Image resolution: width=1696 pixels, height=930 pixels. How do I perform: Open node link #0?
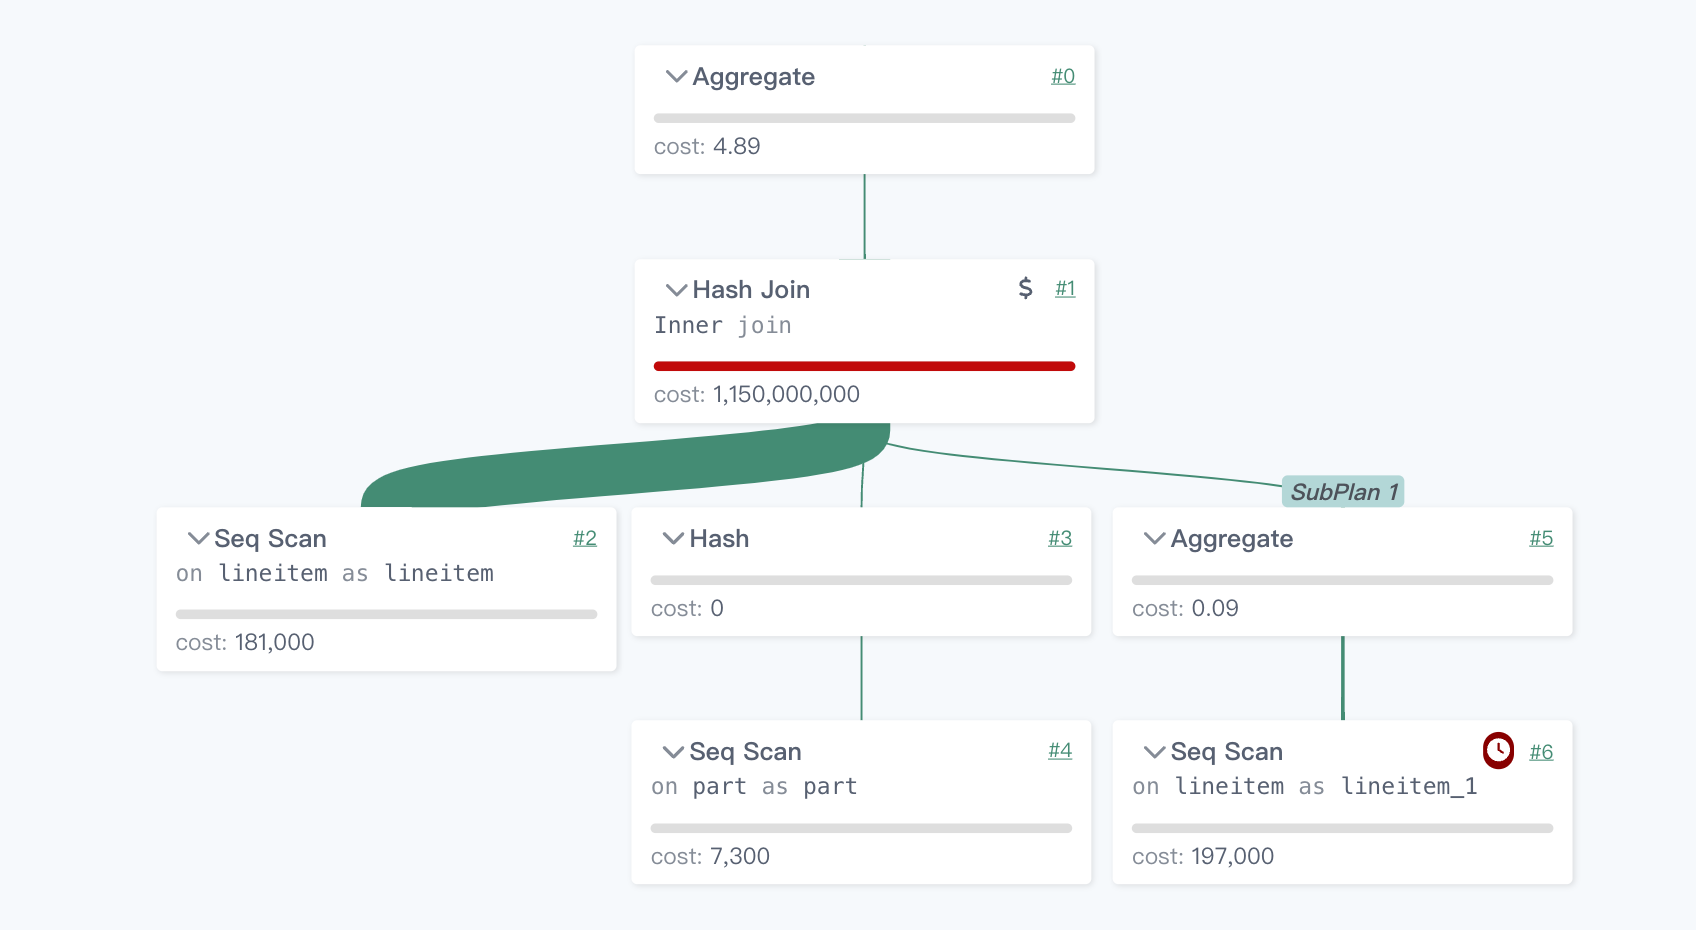(1062, 76)
